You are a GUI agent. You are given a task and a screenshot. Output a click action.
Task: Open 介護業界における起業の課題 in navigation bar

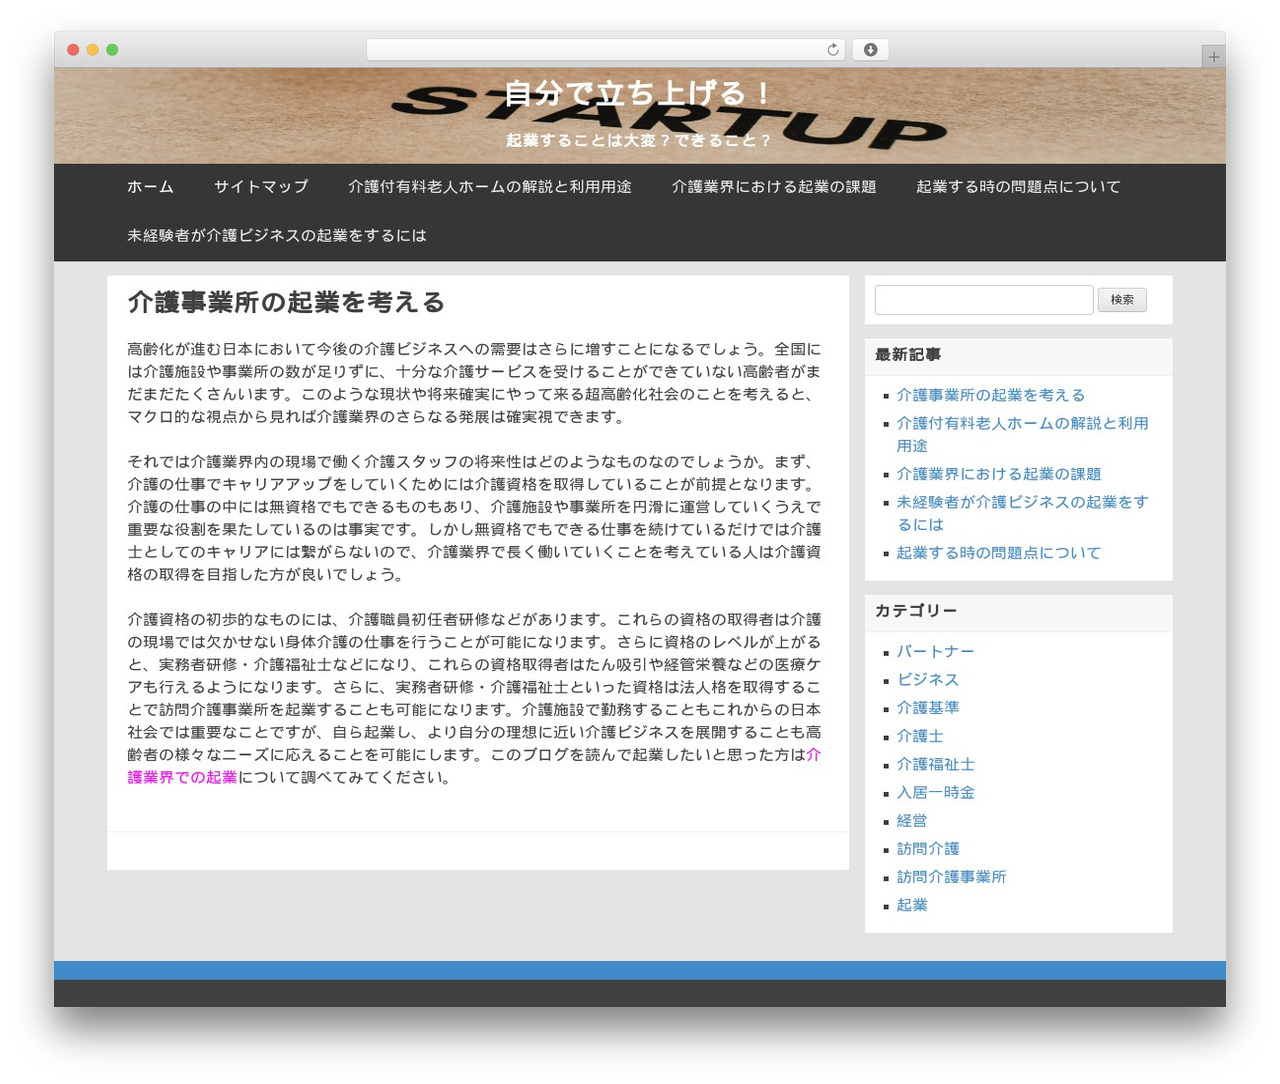[x=773, y=187]
